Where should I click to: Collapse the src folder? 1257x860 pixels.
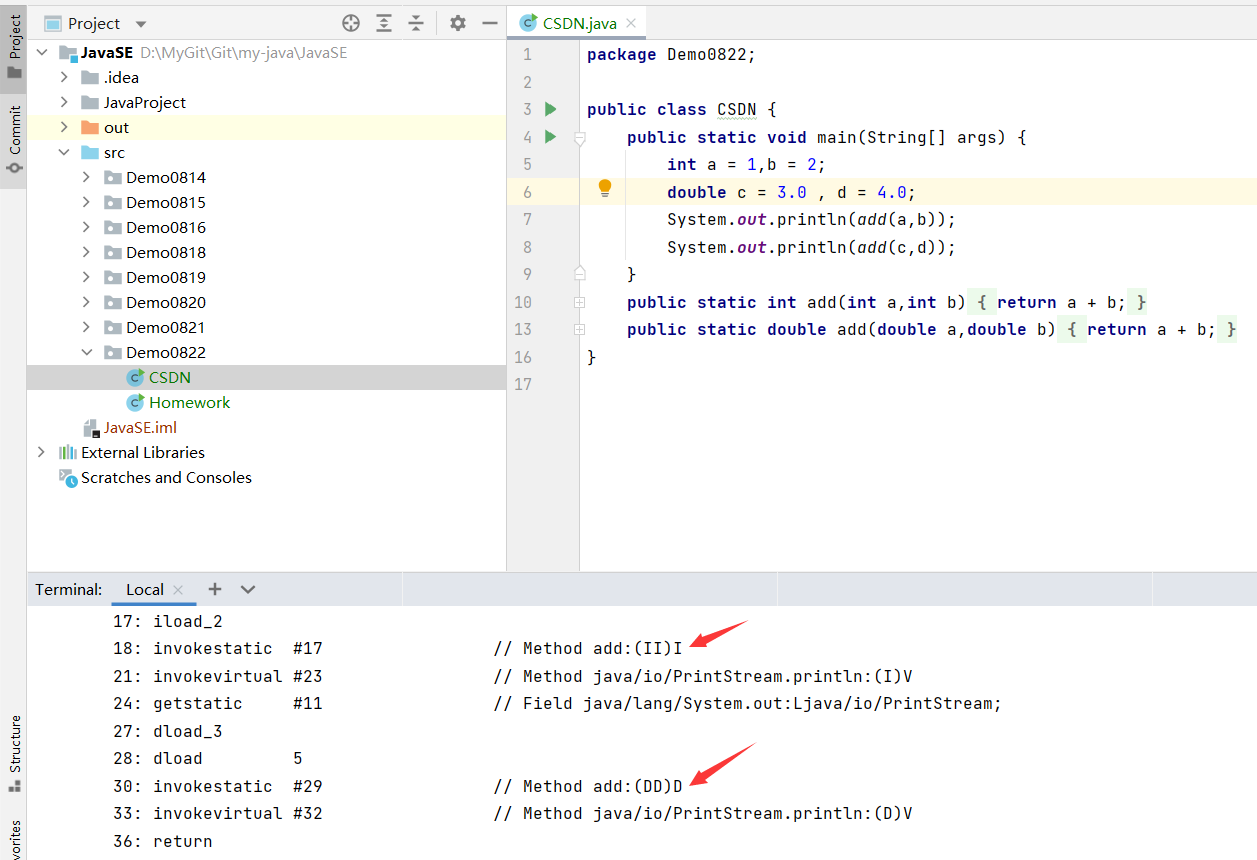coord(64,153)
